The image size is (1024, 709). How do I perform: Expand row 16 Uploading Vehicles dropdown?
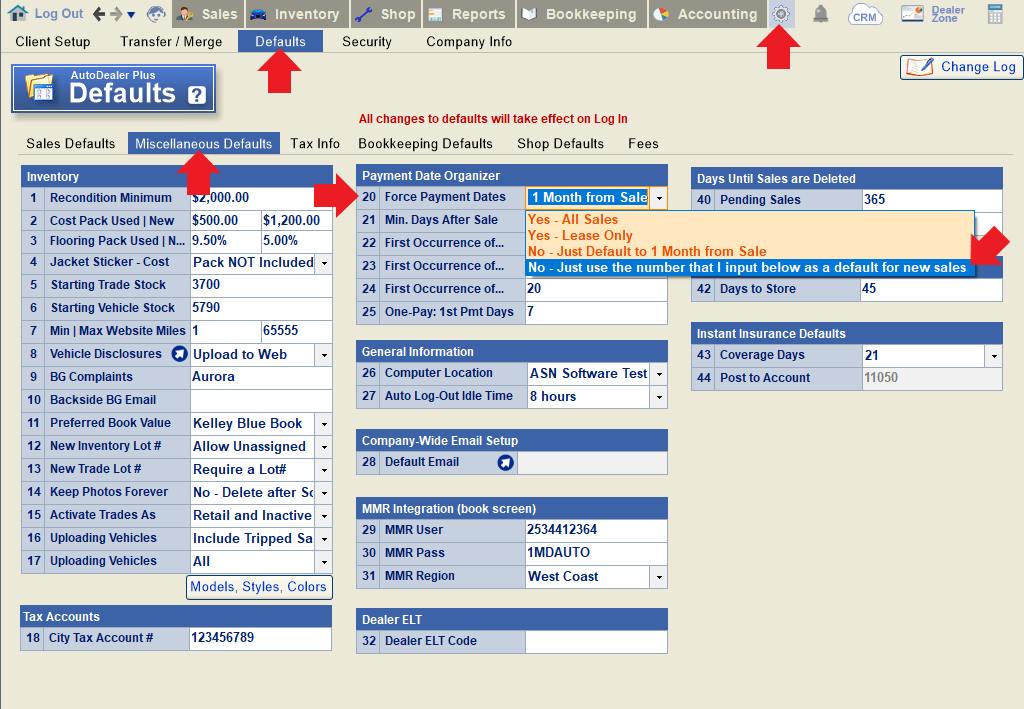324,539
